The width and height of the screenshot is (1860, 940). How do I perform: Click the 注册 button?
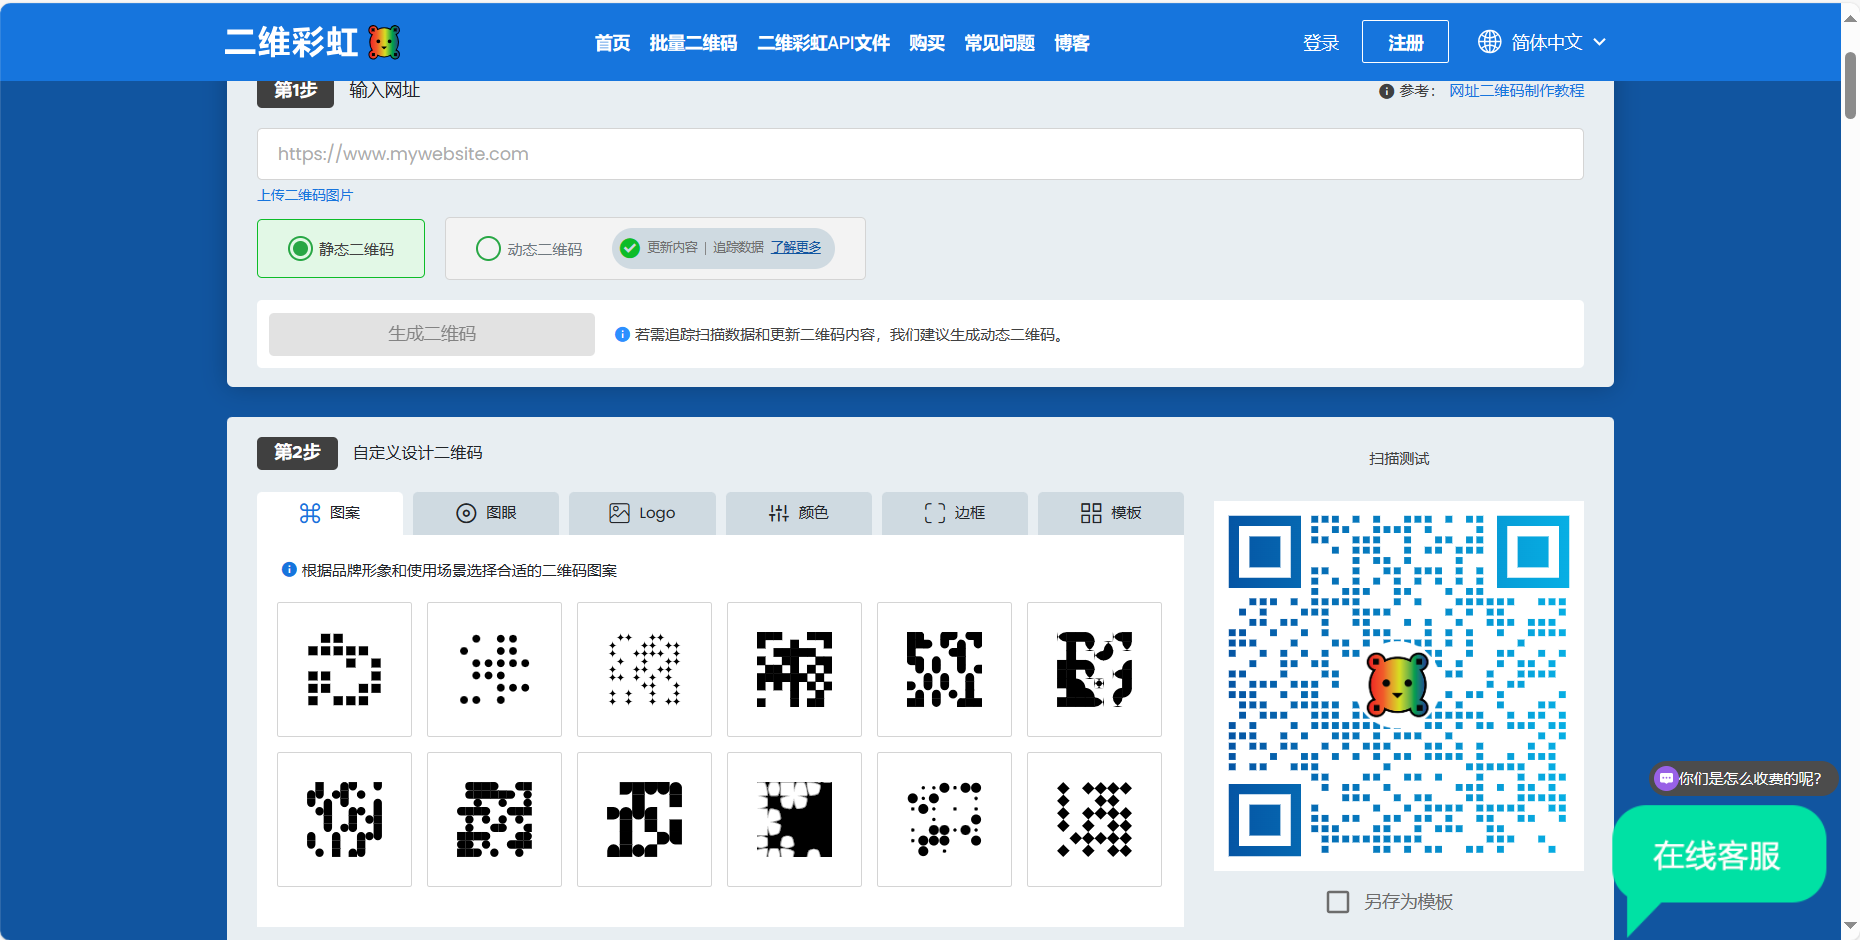(x=1405, y=42)
